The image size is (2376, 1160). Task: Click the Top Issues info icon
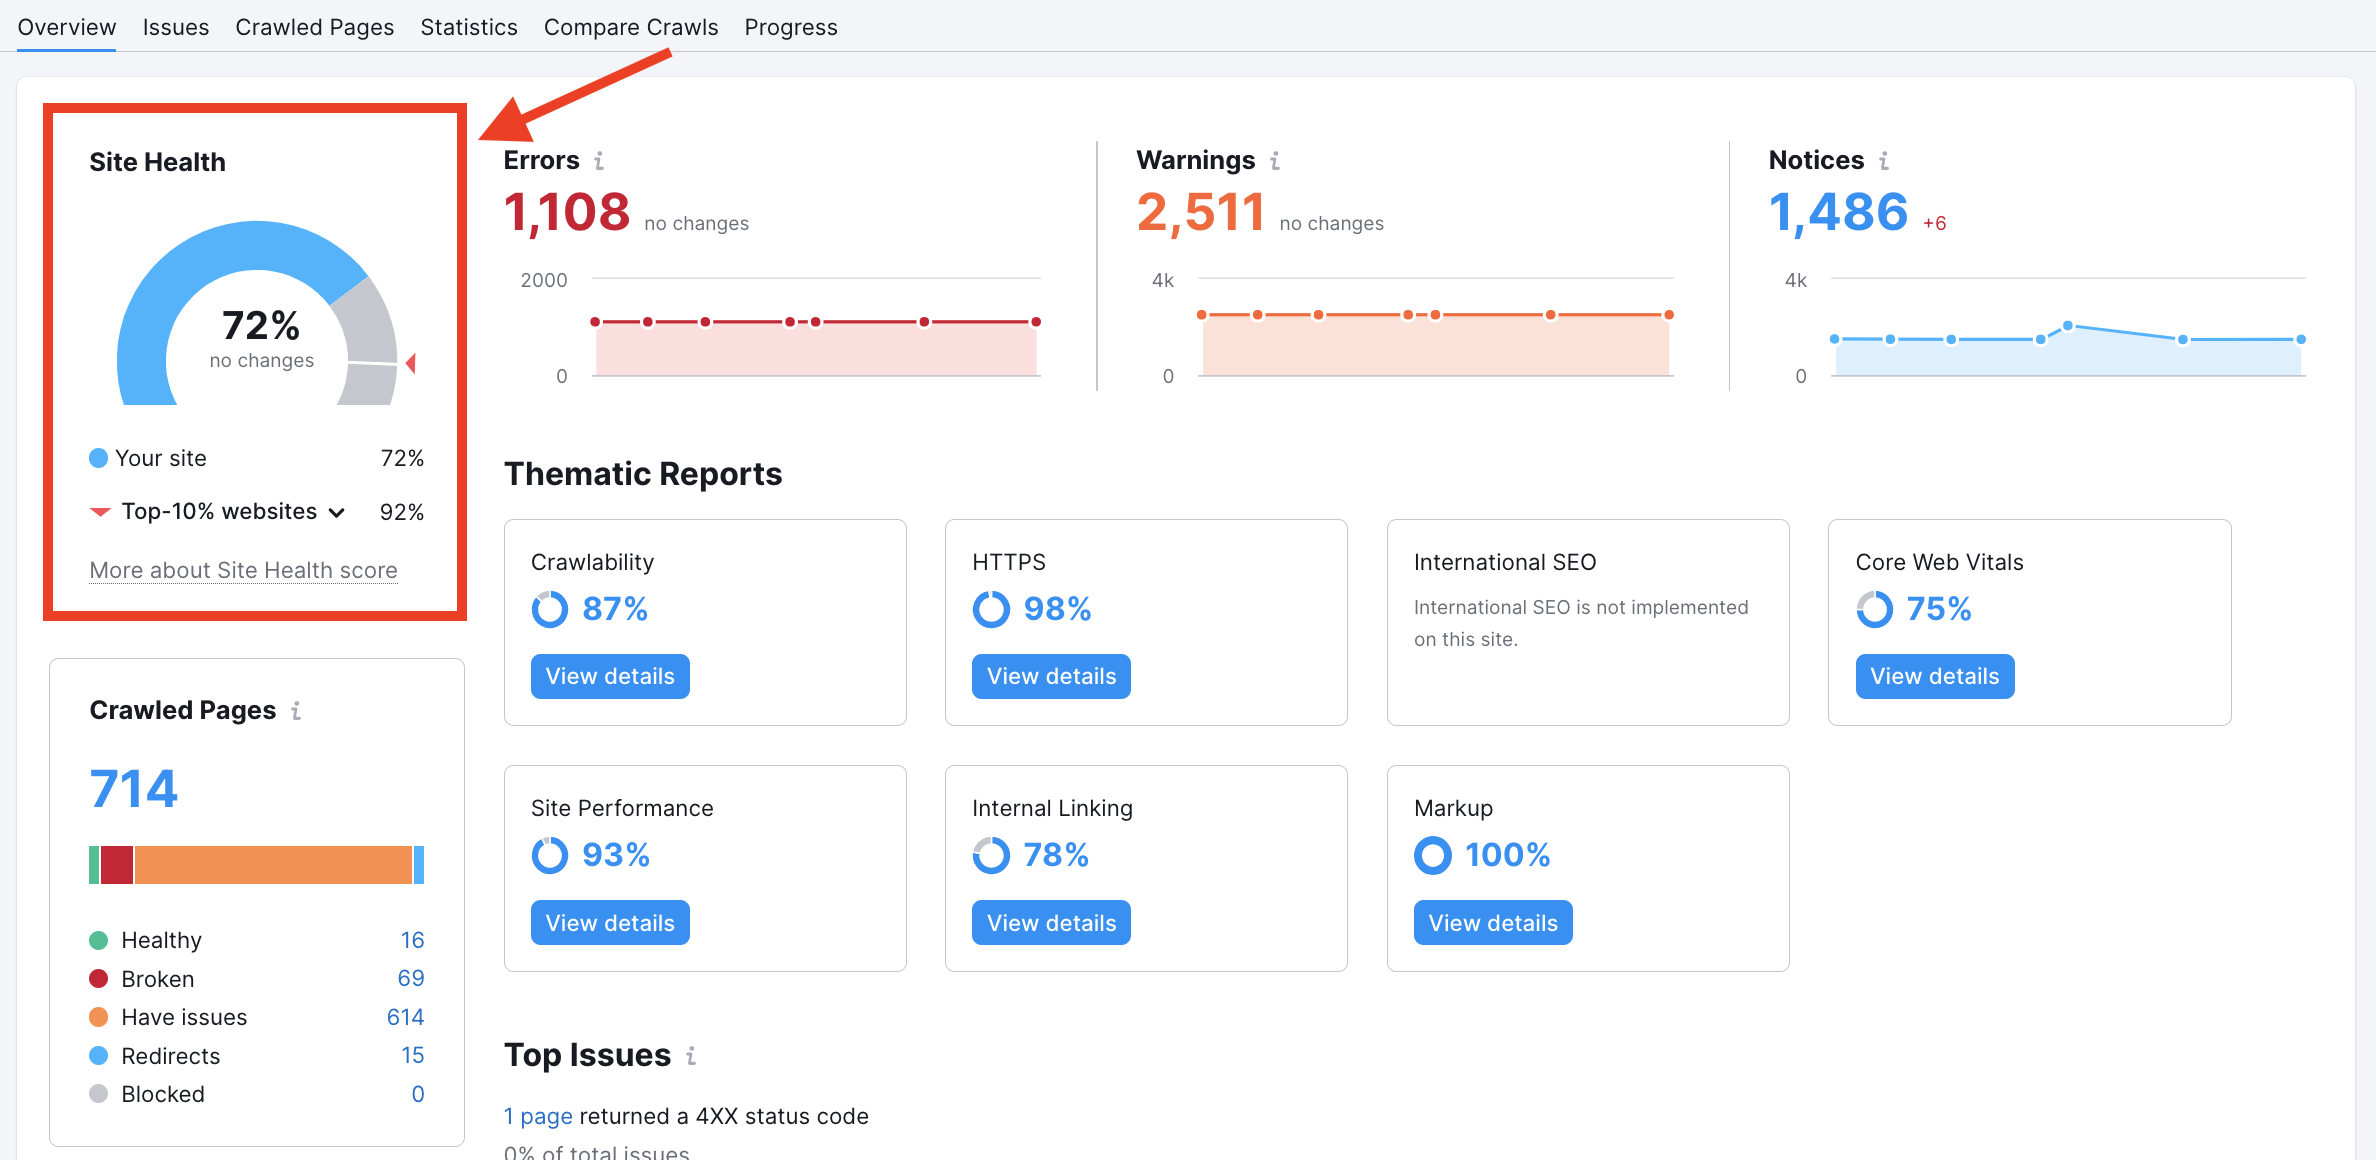692,1055
